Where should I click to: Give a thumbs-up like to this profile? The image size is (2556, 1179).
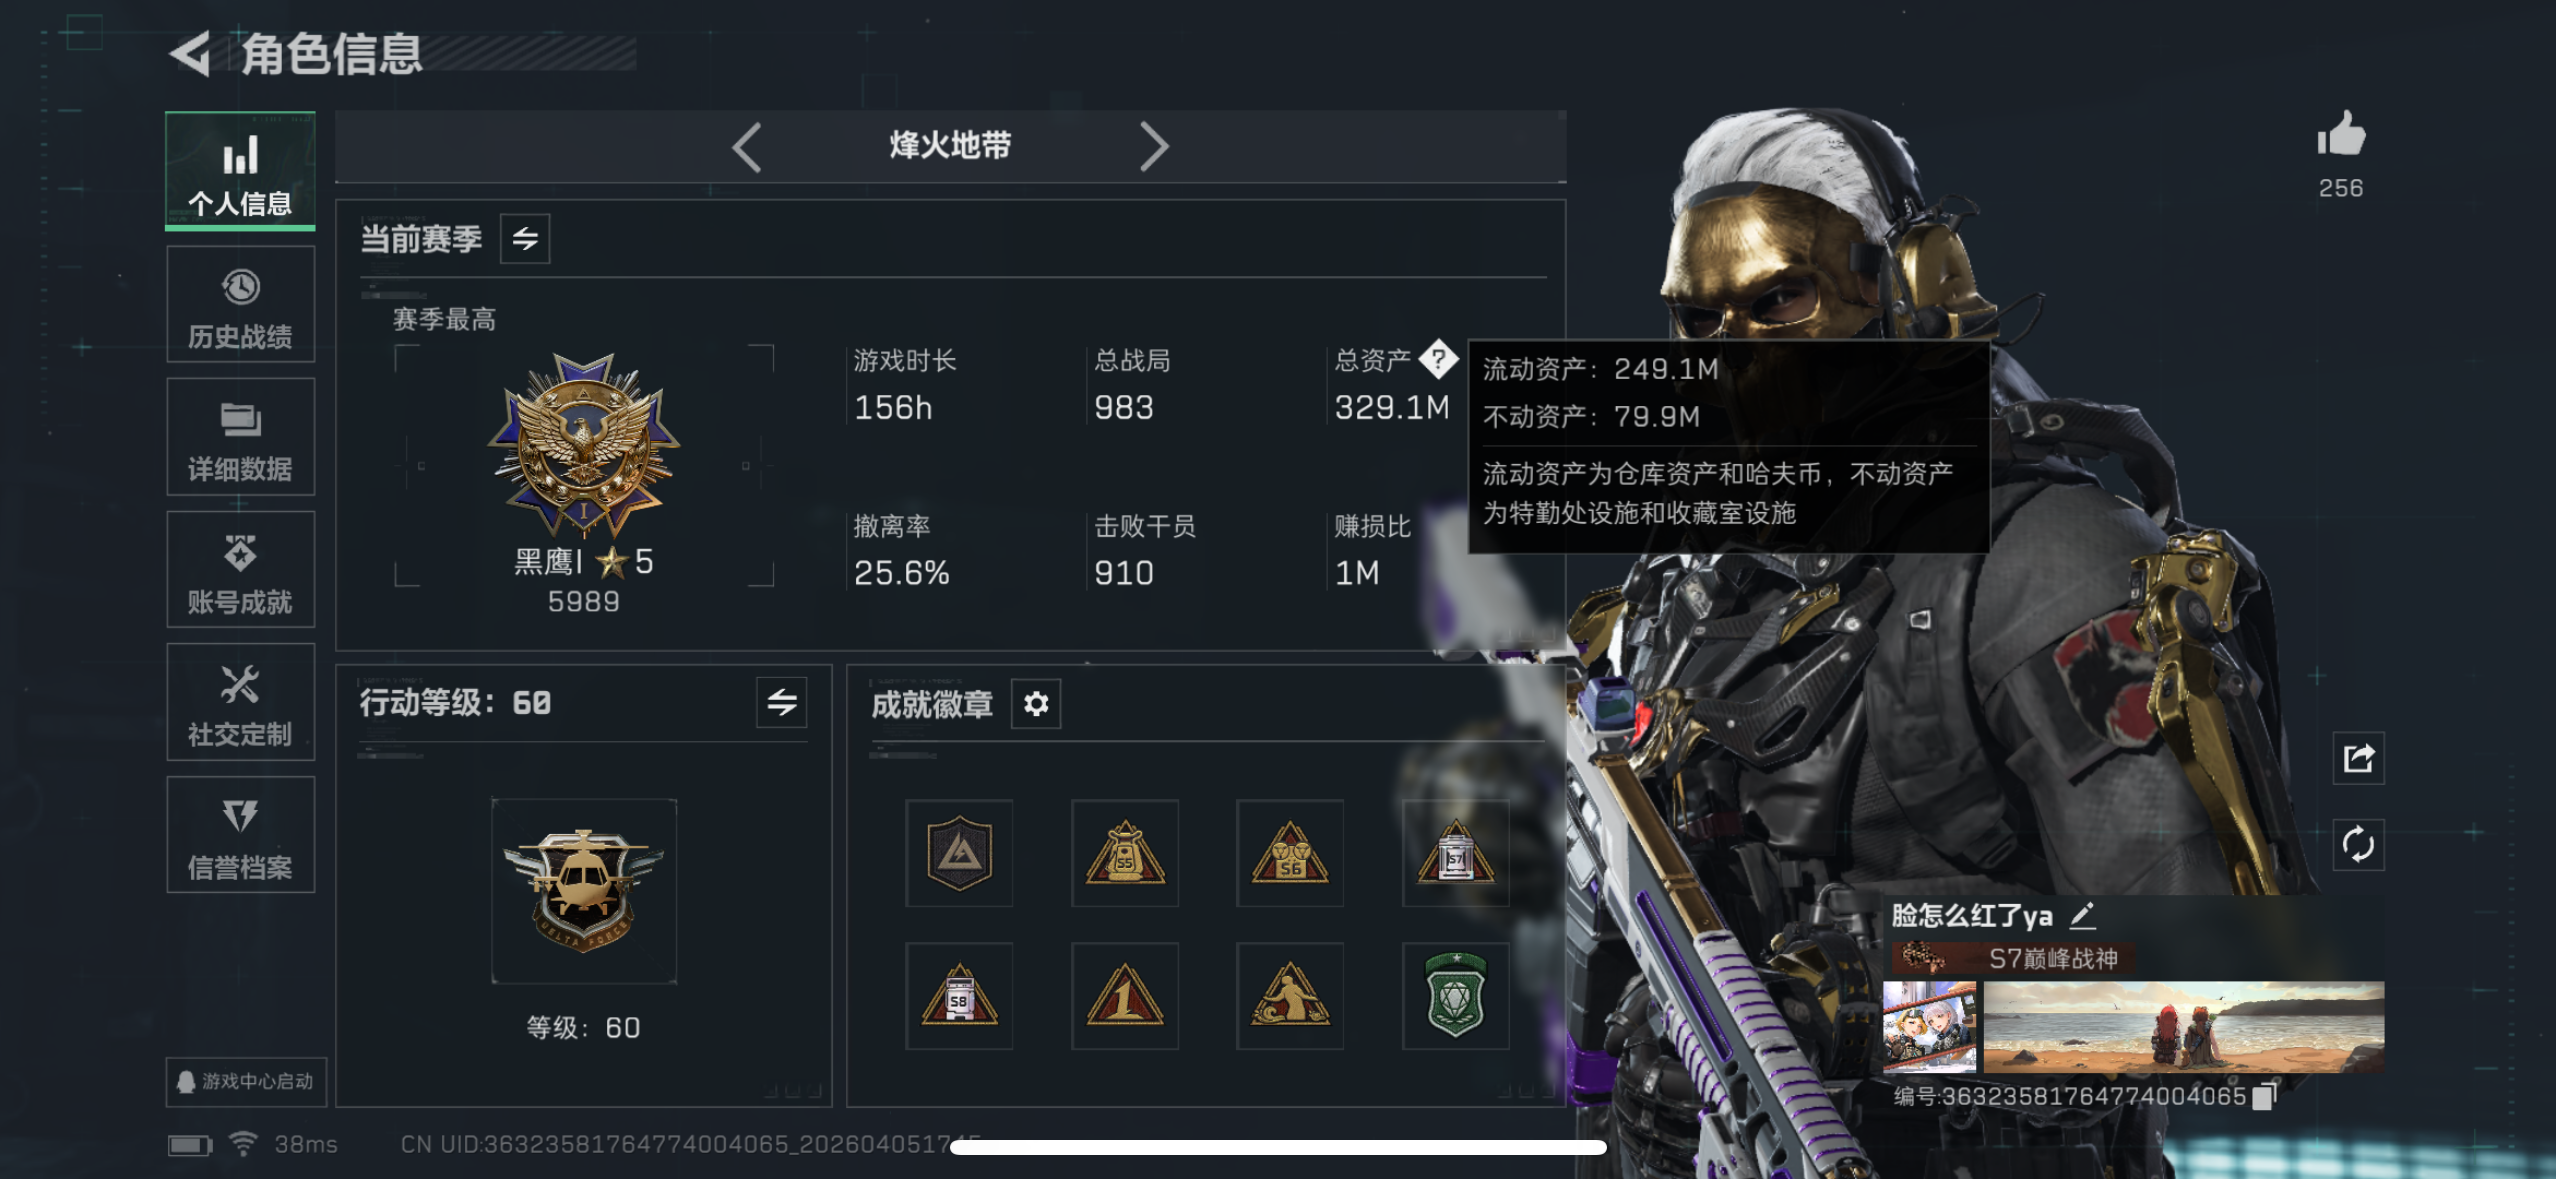[2341, 134]
